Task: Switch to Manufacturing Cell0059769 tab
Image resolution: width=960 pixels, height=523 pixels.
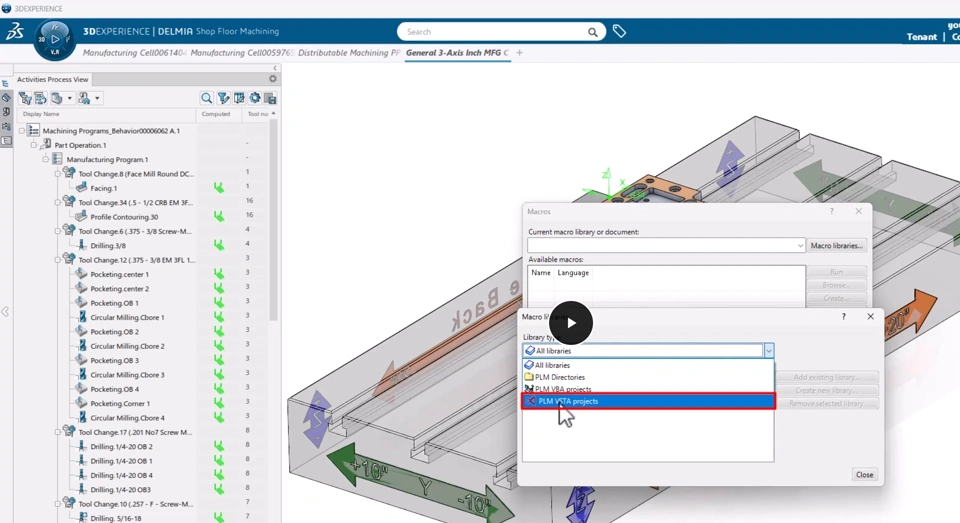Action: click(242, 53)
